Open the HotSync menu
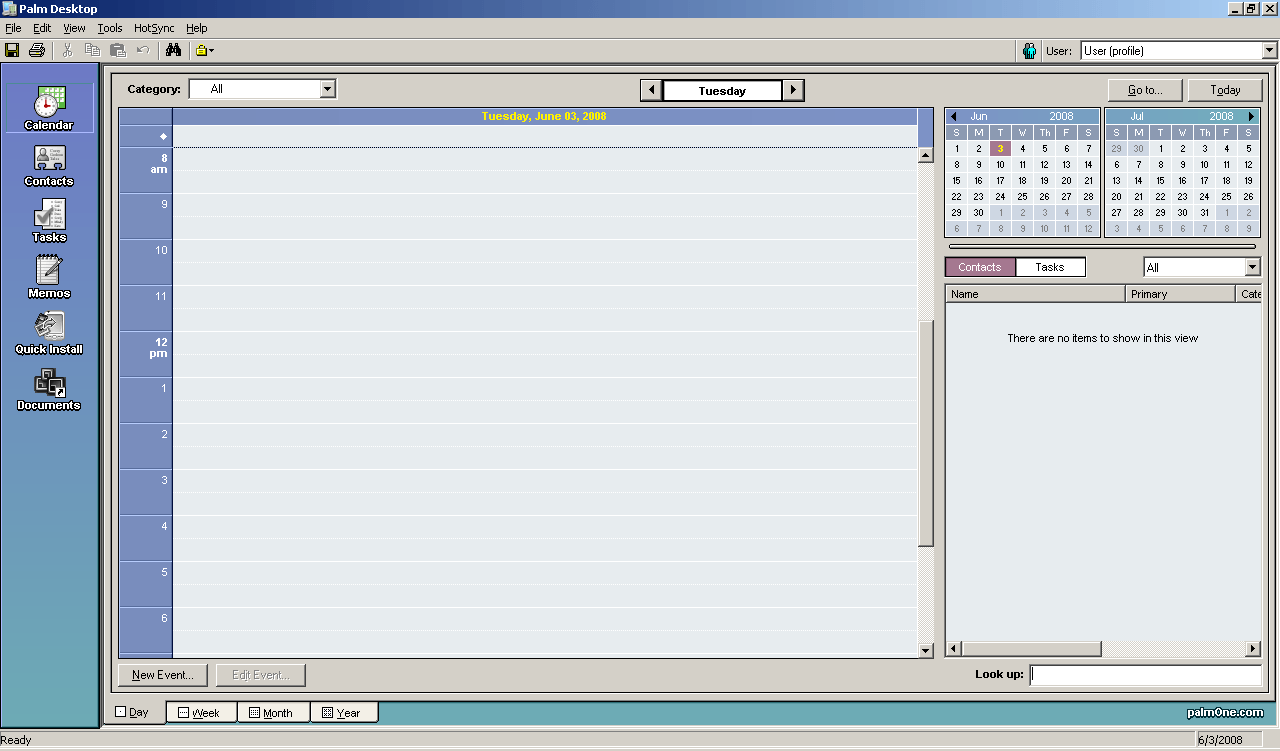This screenshot has width=1280, height=751. click(x=154, y=28)
